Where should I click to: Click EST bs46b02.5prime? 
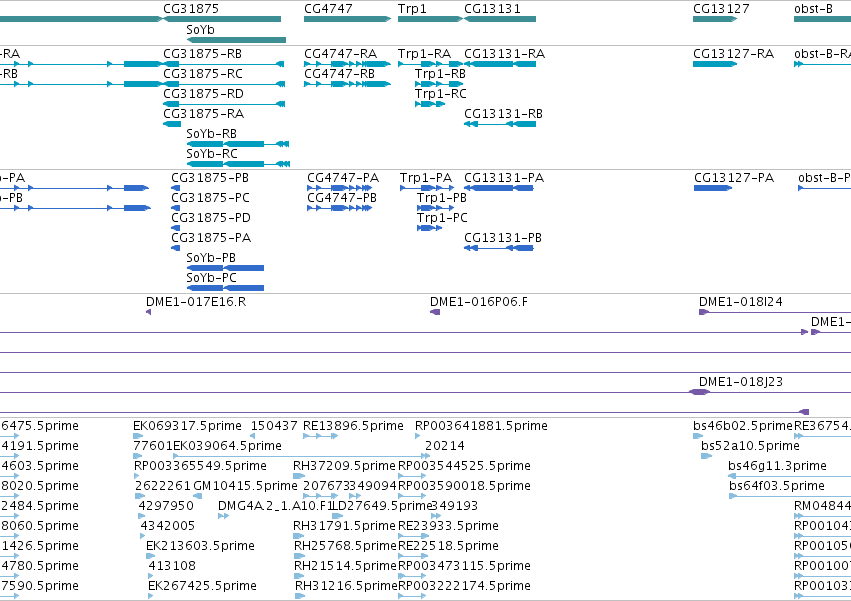pos(698,436)
